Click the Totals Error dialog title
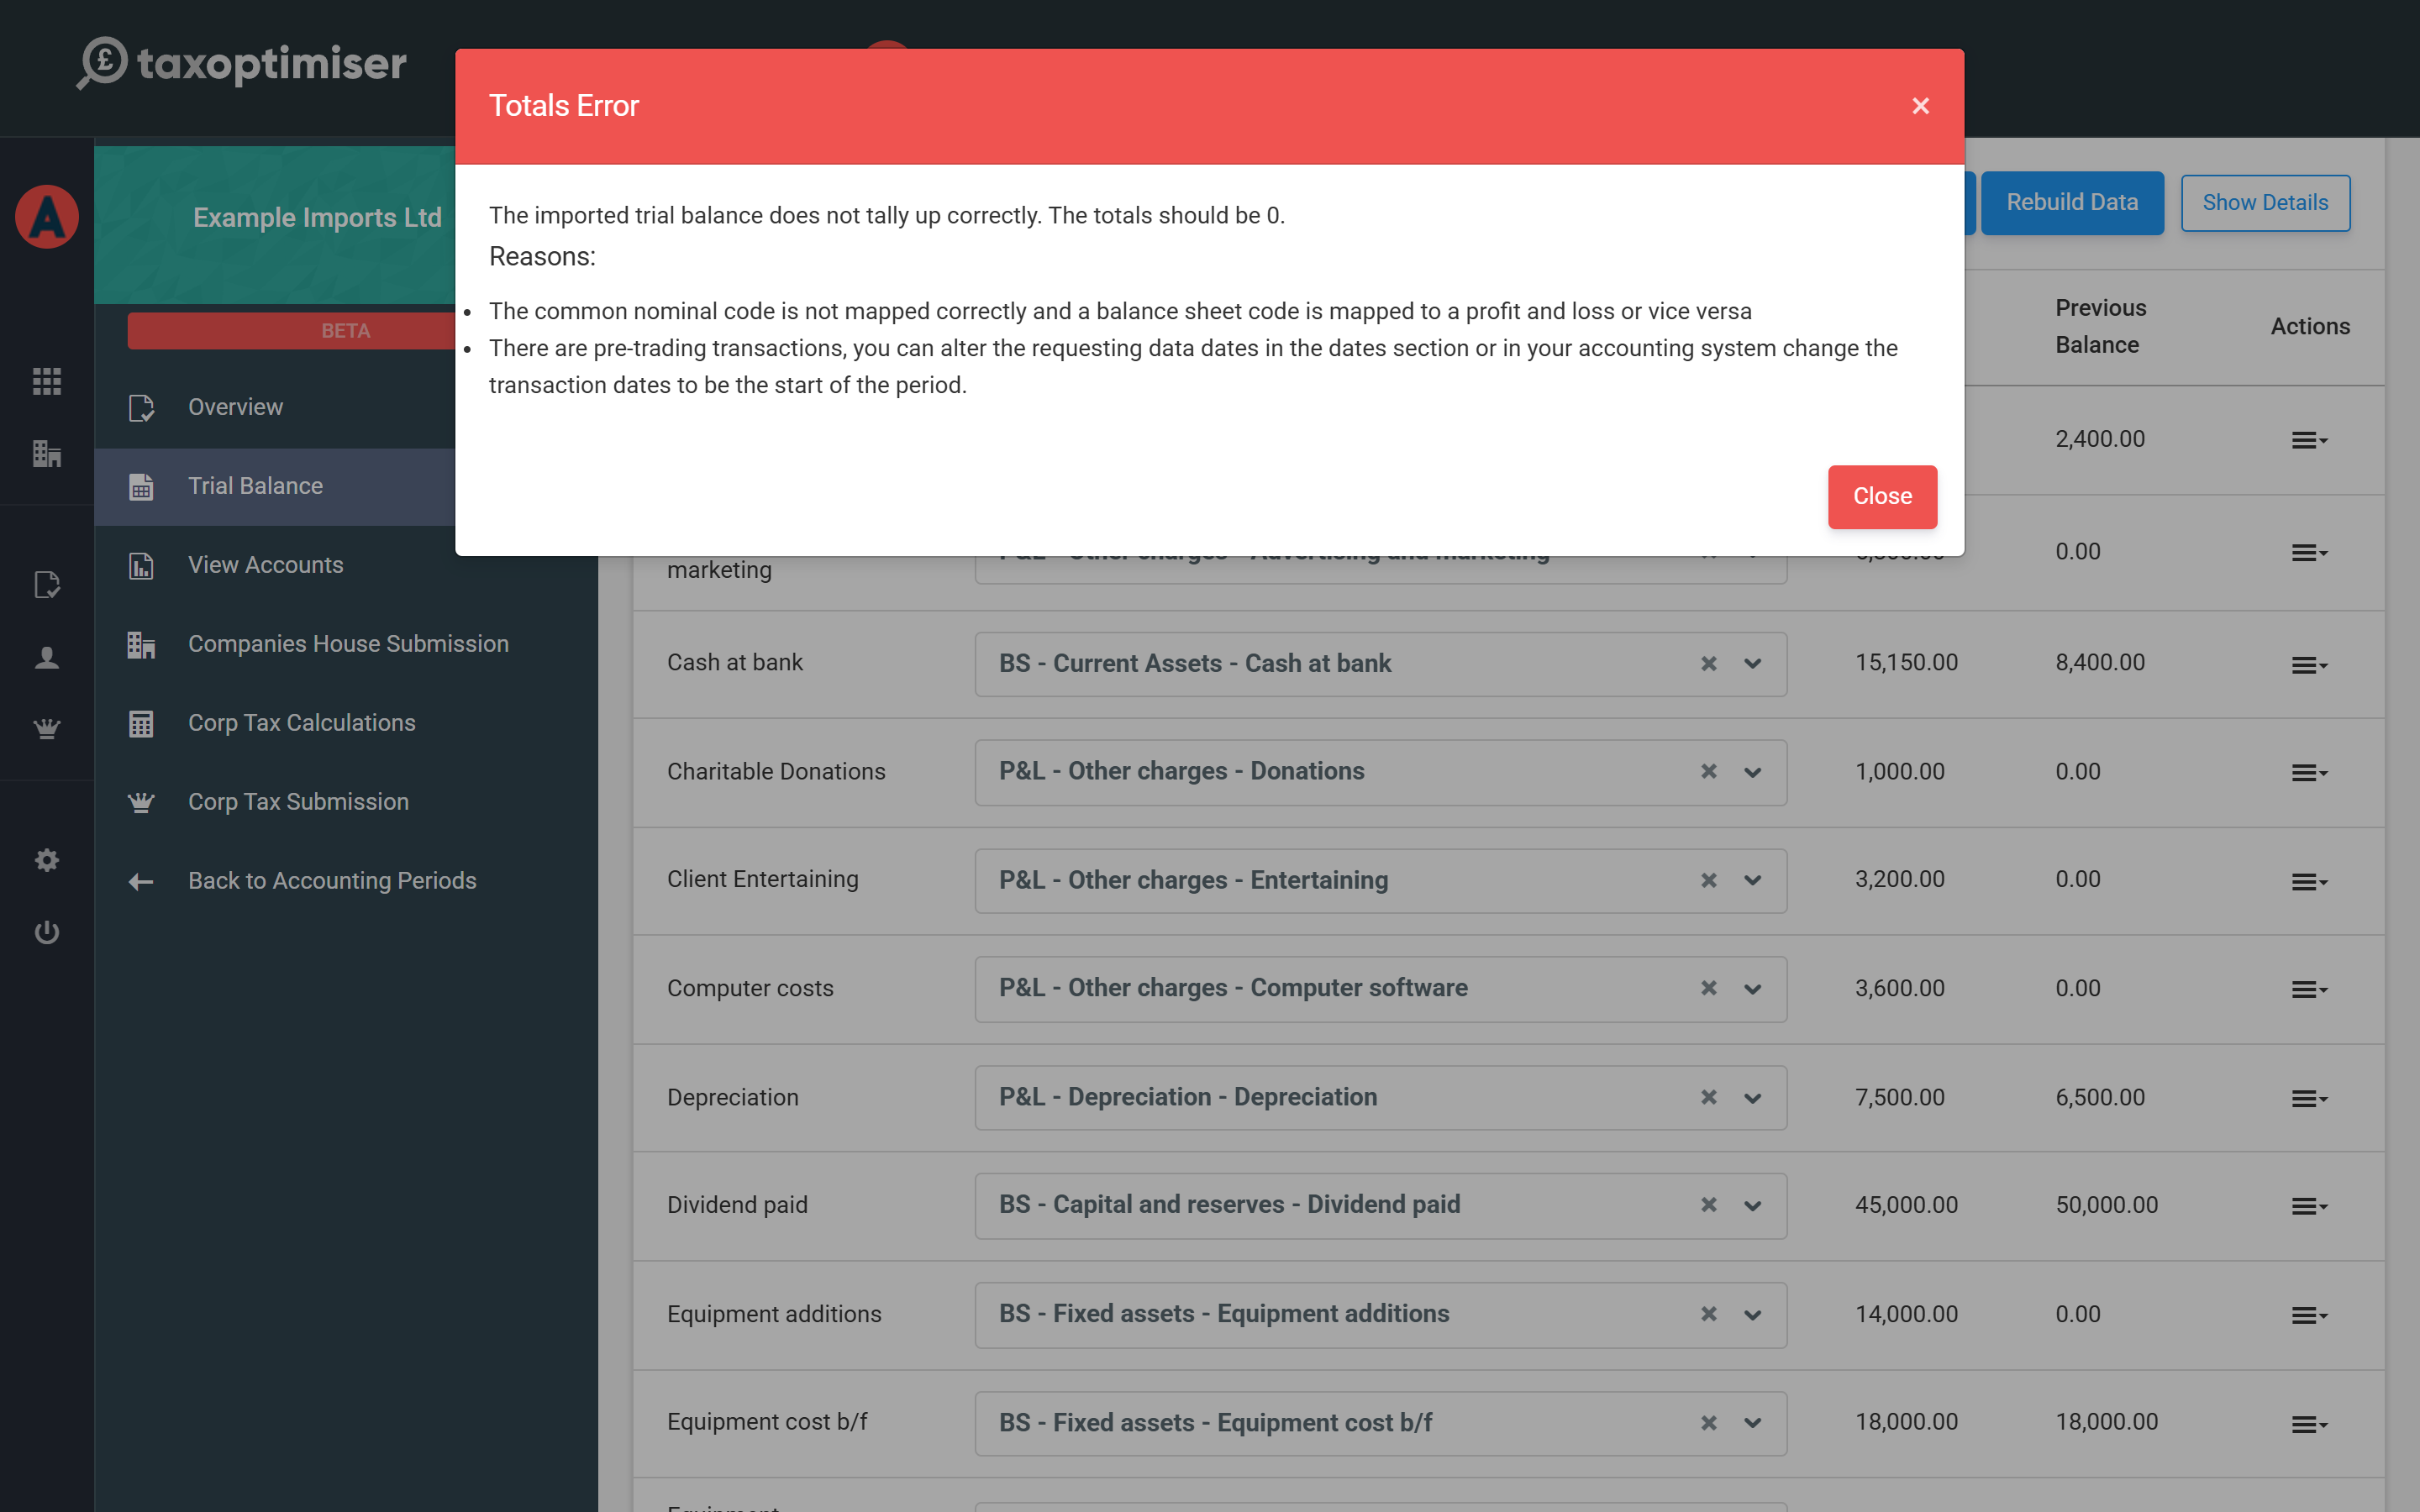Screen dimensions: 2420x1512 pyautogui.click(x=564, y=106)
